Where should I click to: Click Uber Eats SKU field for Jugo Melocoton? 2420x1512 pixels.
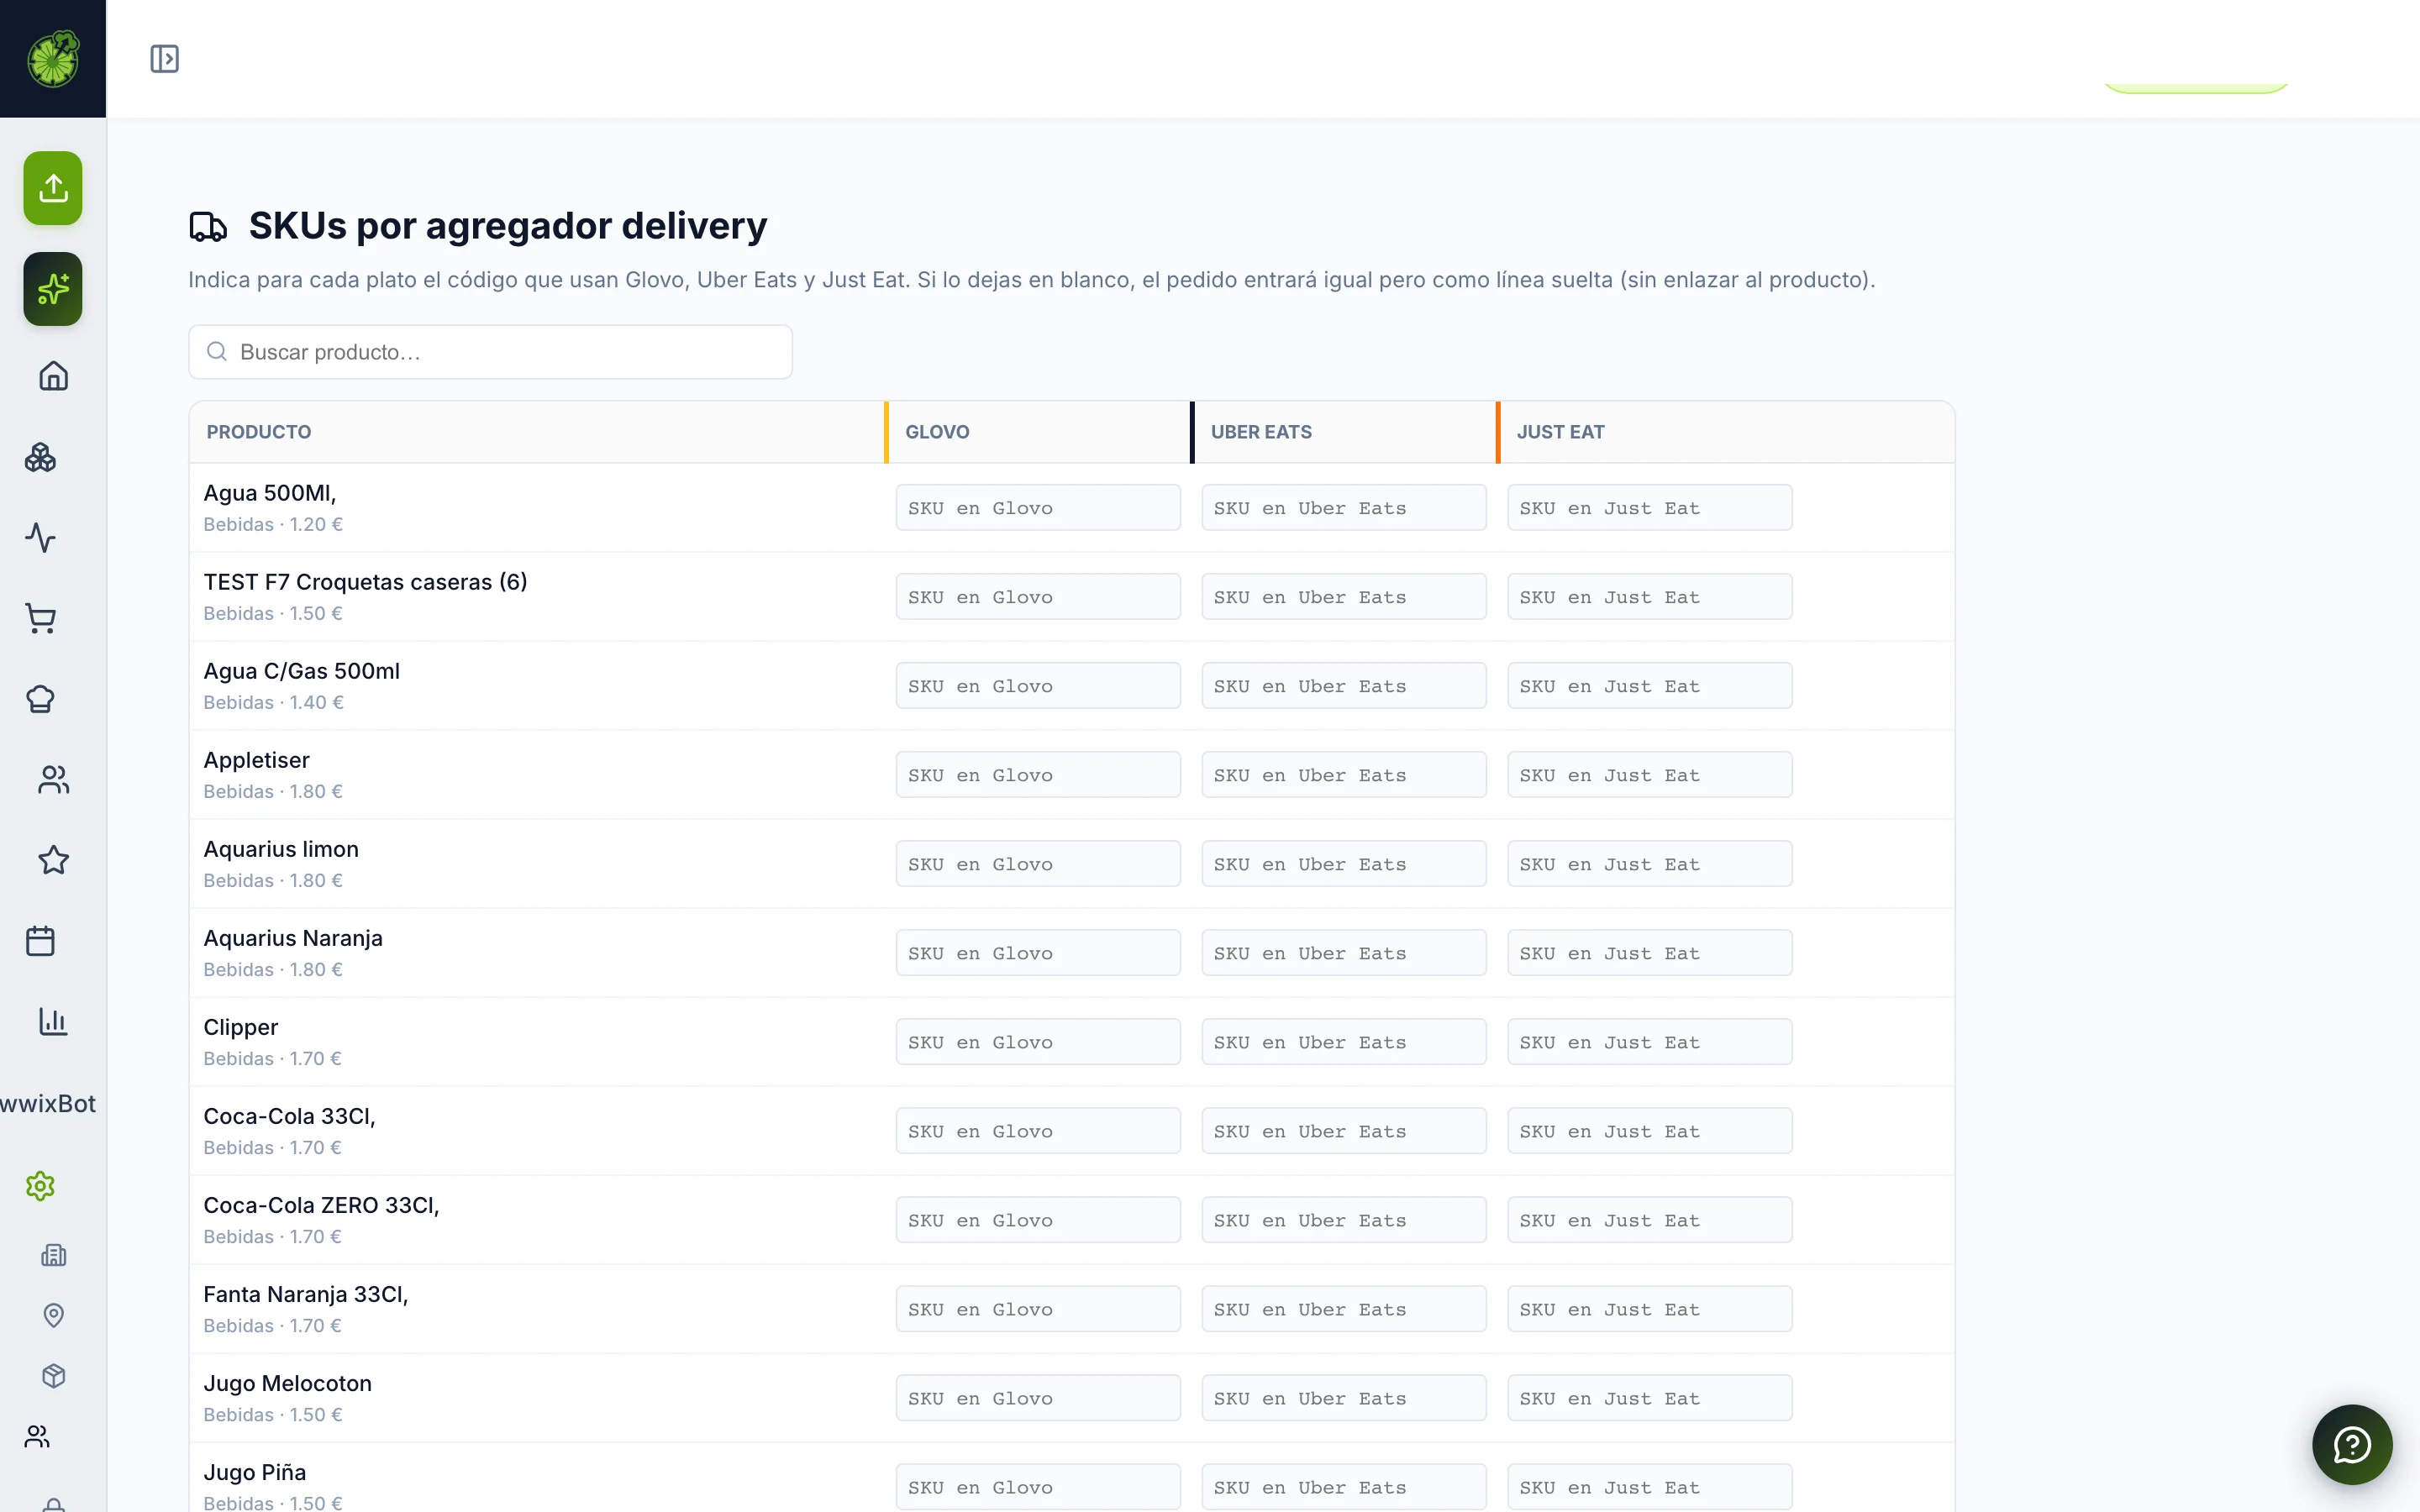[x=1343, y=1398]
